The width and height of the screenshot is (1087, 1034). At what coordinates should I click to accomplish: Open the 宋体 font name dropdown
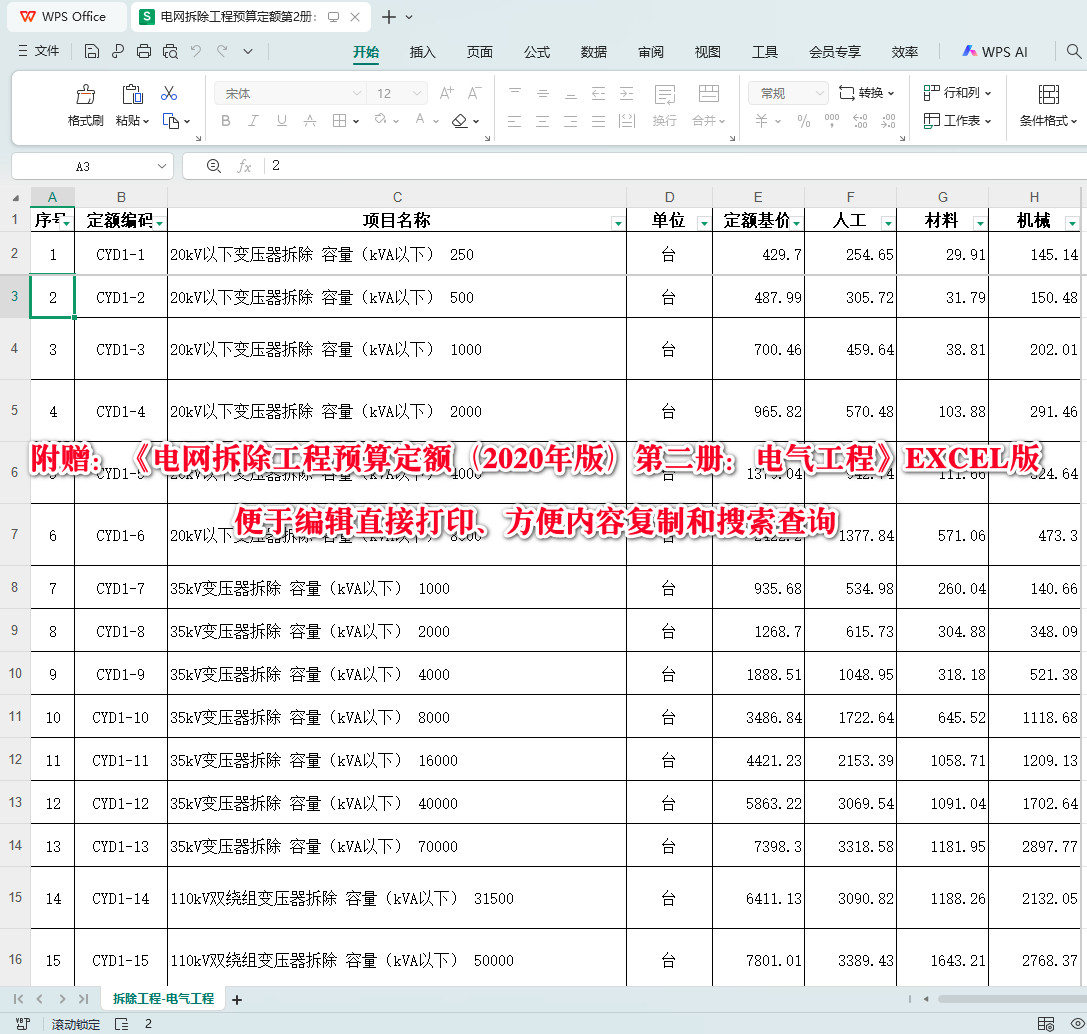358,92
